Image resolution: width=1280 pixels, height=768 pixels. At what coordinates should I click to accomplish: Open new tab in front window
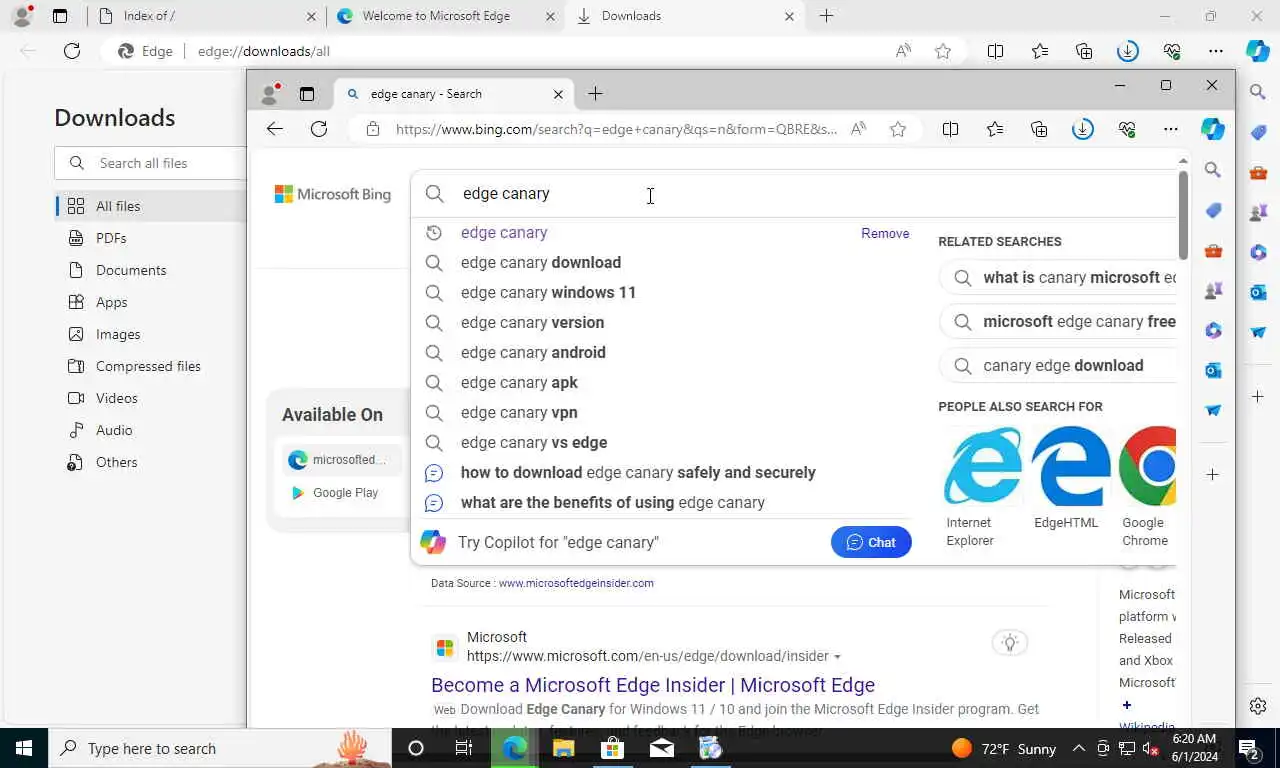(595, 94)
